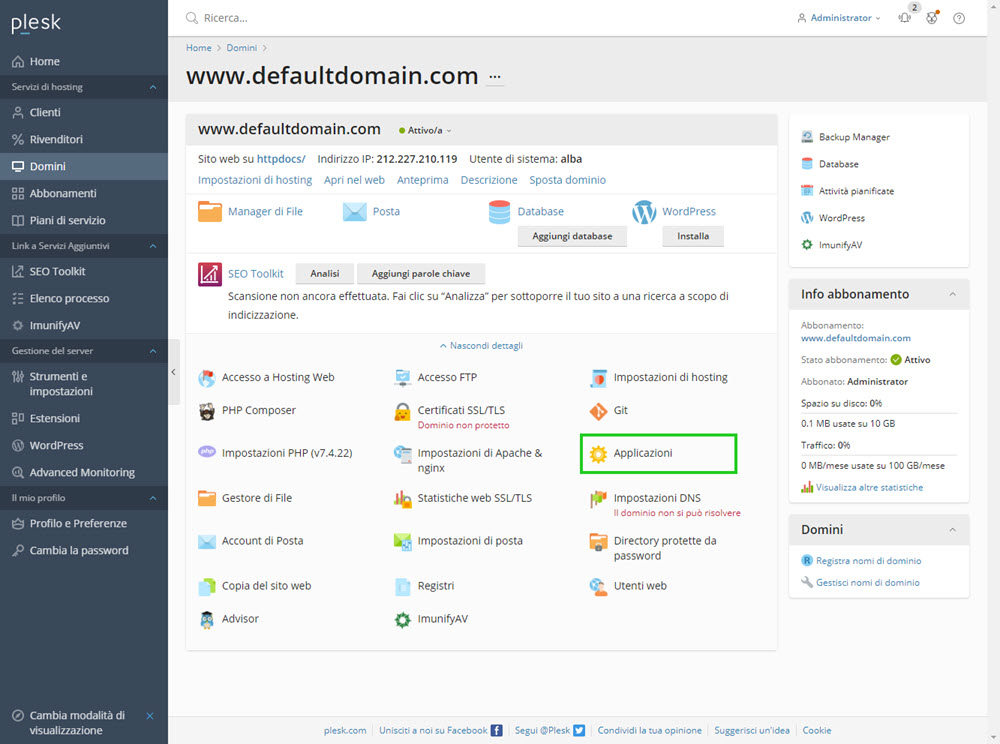
Task: Collapse the Info abbonamento panel
Action: (x=952, y=294)
